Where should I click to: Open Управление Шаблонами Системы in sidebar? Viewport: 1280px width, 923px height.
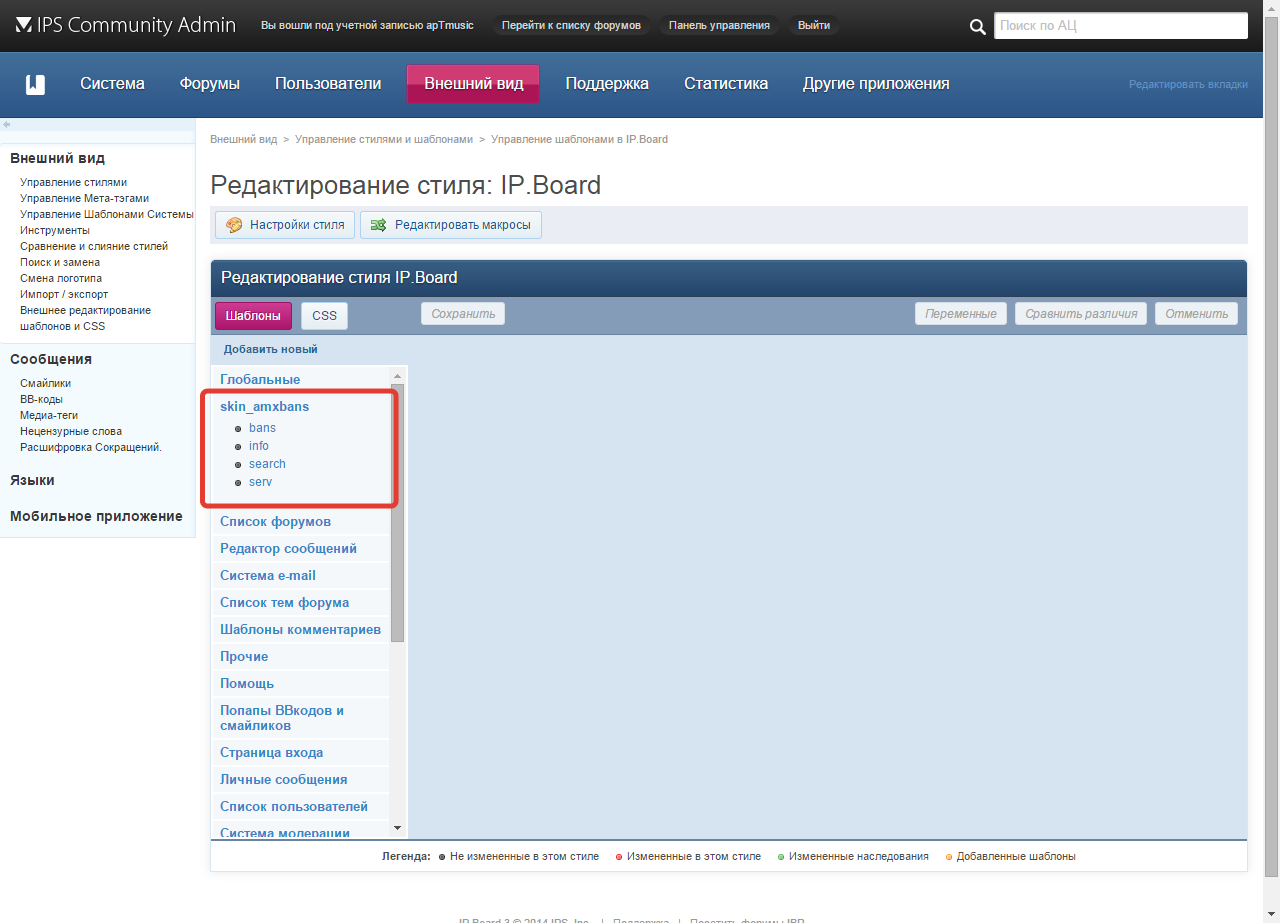(x=106, y=214)
